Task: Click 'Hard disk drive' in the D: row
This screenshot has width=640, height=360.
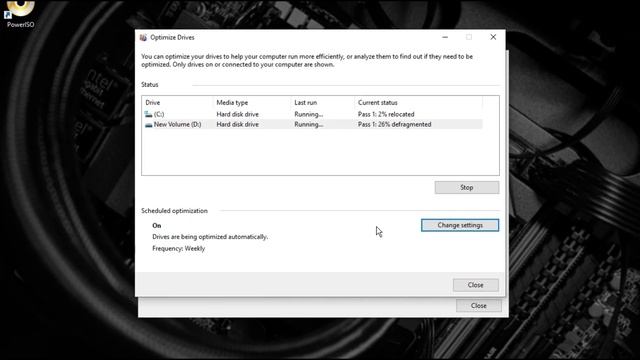Action: [237, 124]
